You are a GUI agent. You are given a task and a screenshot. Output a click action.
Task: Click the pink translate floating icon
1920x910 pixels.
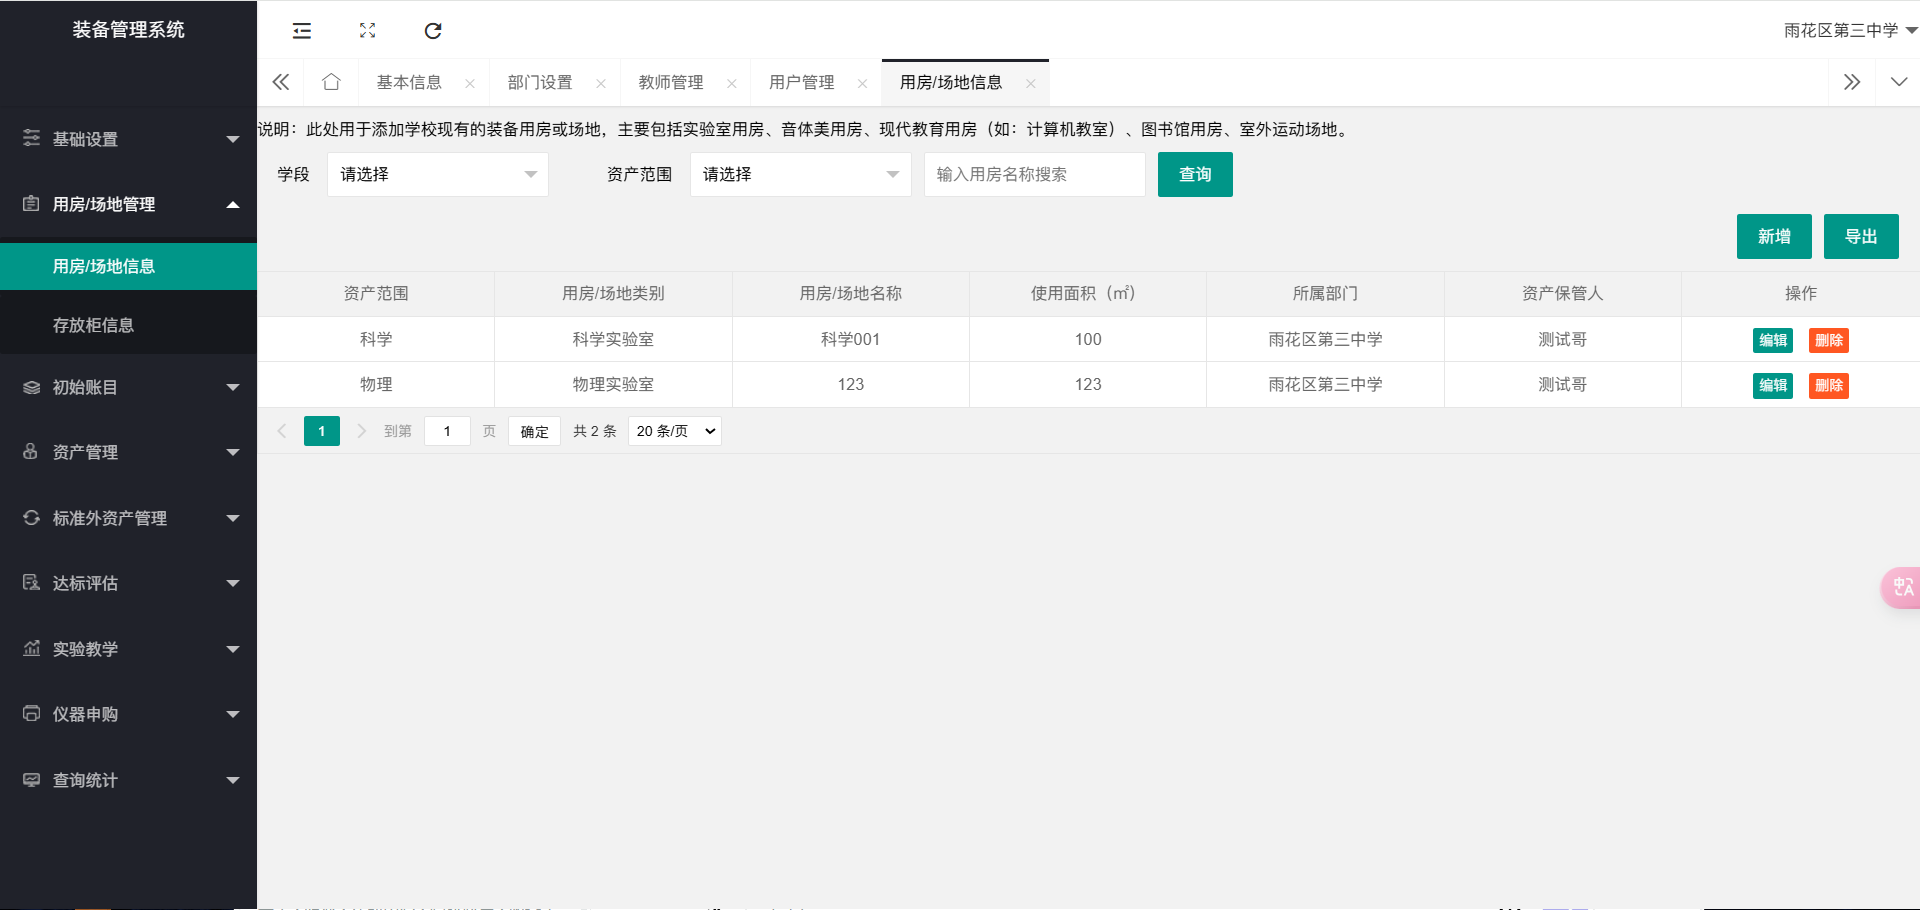tap(1902, 587)
